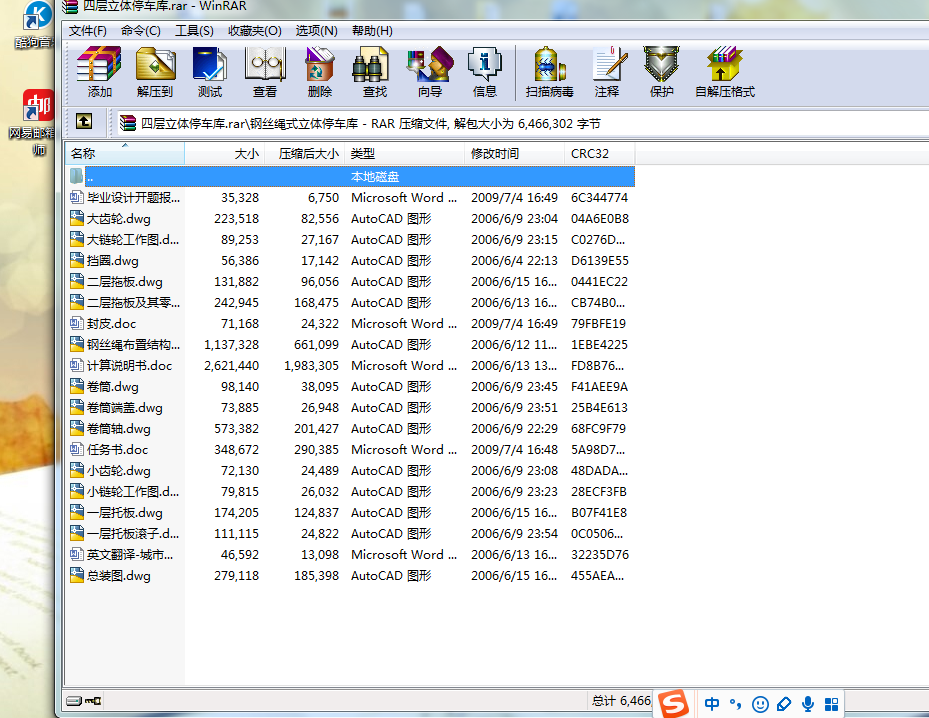Select the parent folder ".." row
929x718 pixels.
350,177
